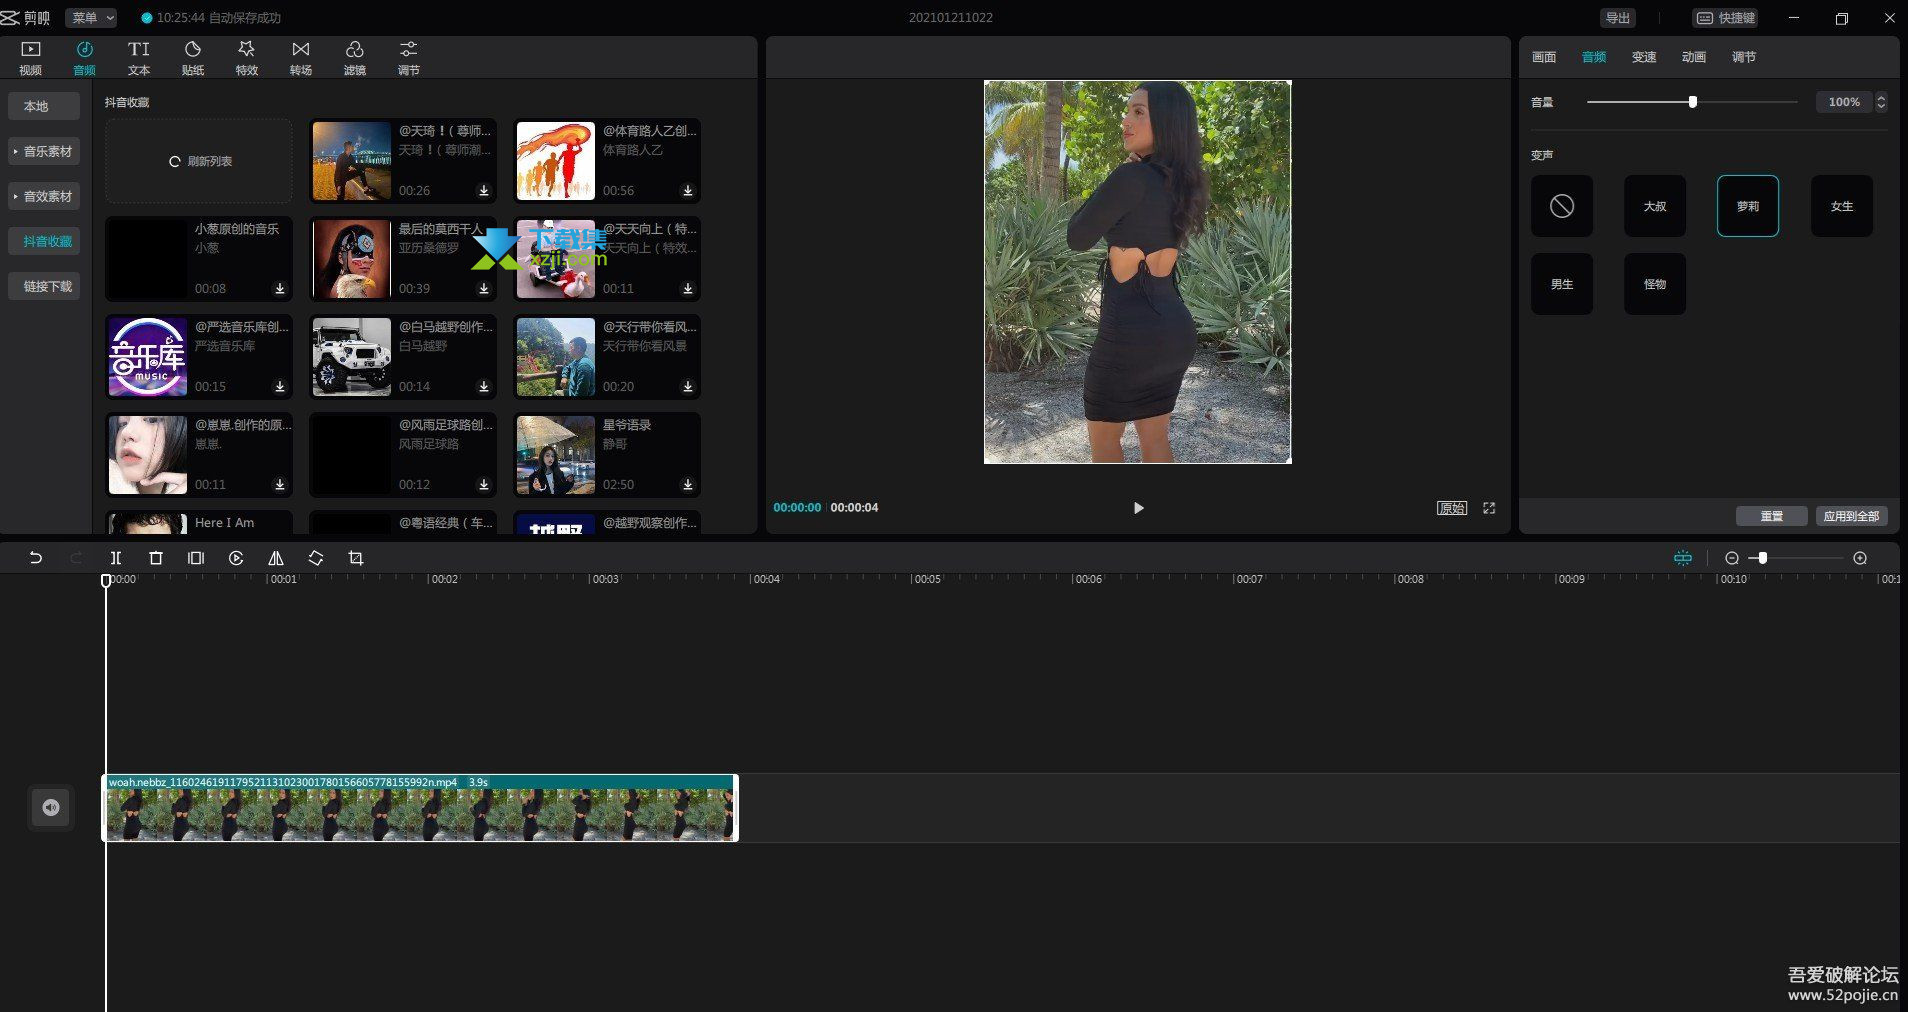Click the rotate icon in timeline toolbar
This screenshot has width=1908, height=1012.
tap(316, 558)
